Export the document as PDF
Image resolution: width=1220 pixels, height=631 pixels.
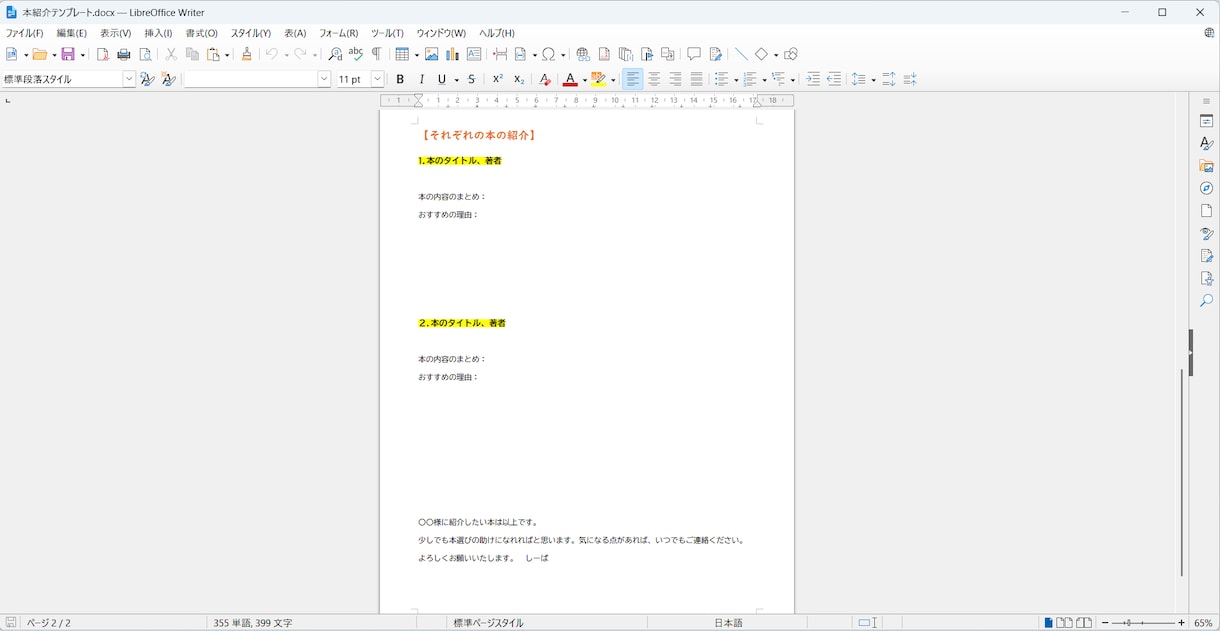coord(102,55)
